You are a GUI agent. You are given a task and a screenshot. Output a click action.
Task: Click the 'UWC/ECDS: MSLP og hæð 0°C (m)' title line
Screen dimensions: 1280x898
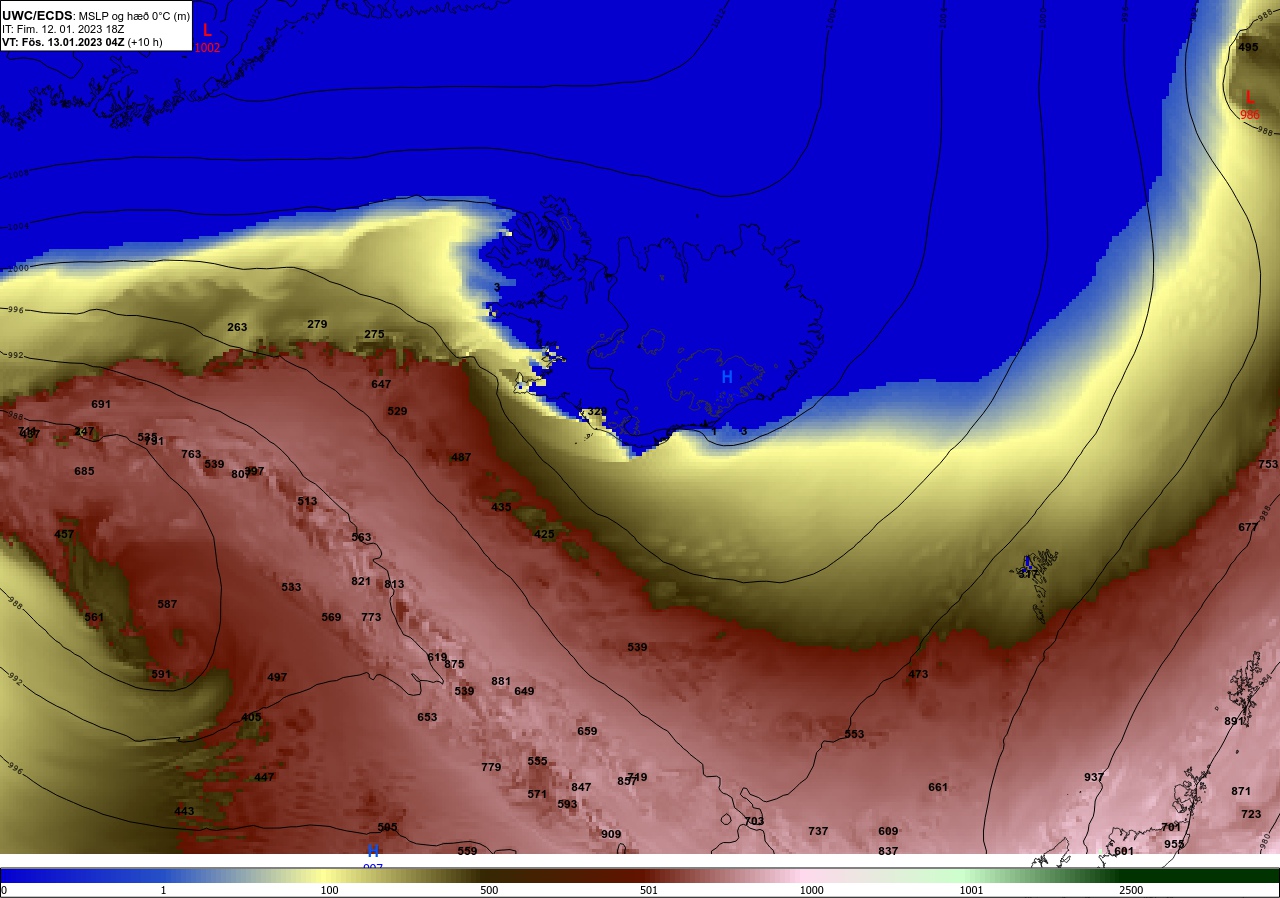tap(96, 15)
